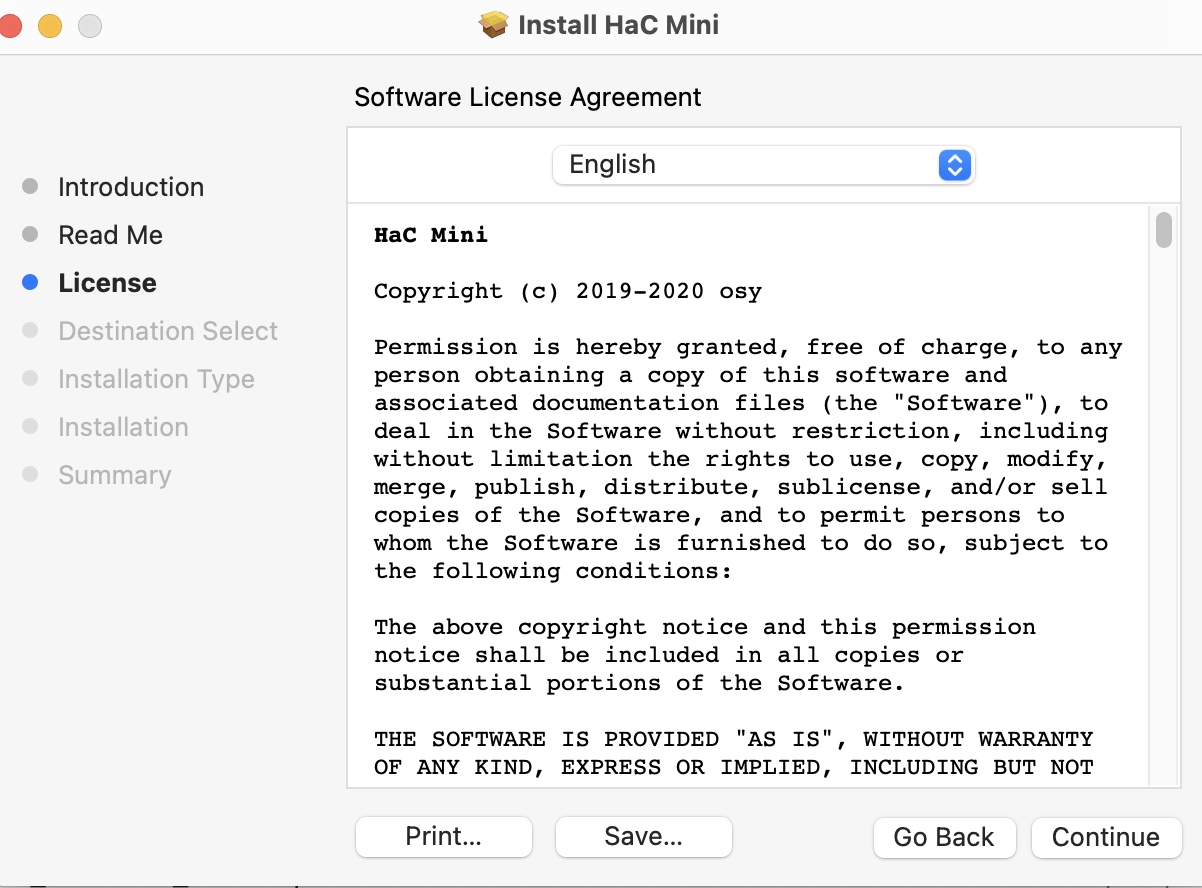The height and width of the screenshot is (888, 1202).
Task: Save the license text via Save...
Action: pyautogui.click(x=643, y=837)
